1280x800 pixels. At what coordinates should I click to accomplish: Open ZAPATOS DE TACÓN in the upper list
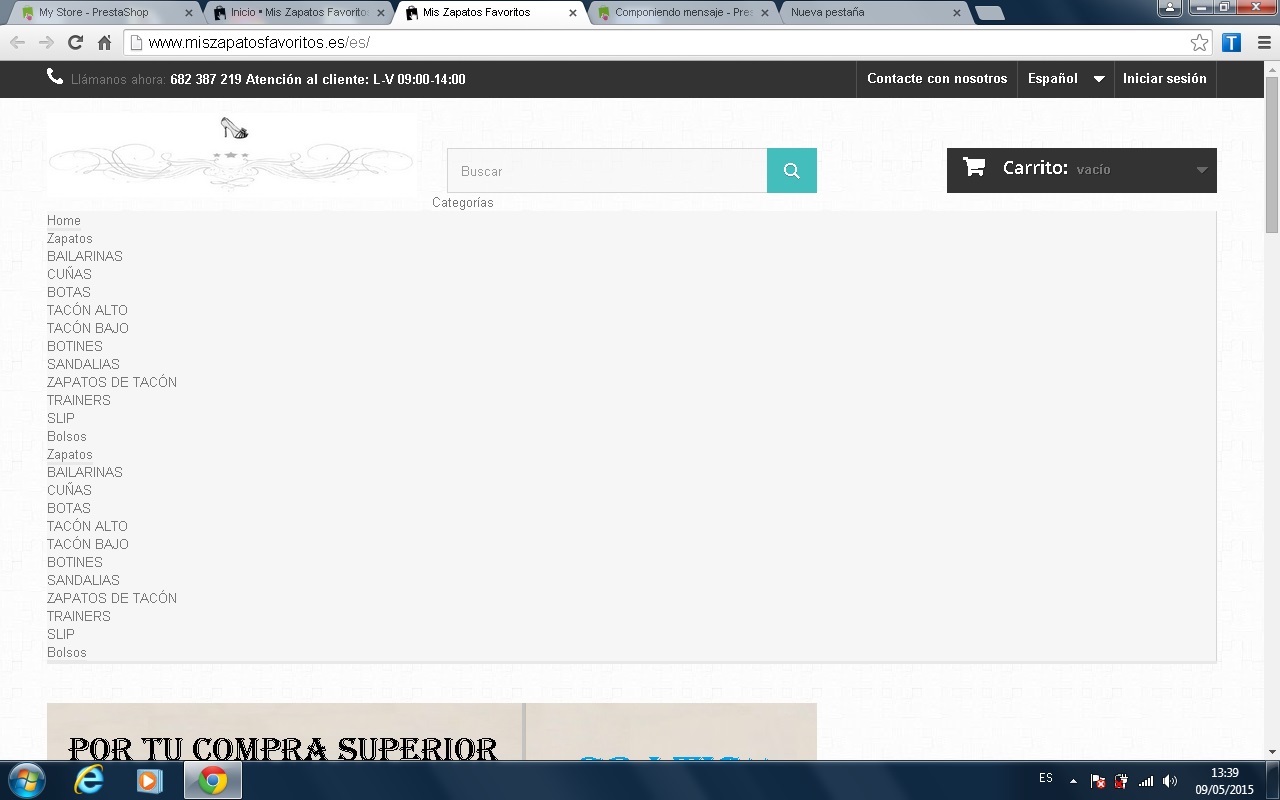click(x=112, y=383)
